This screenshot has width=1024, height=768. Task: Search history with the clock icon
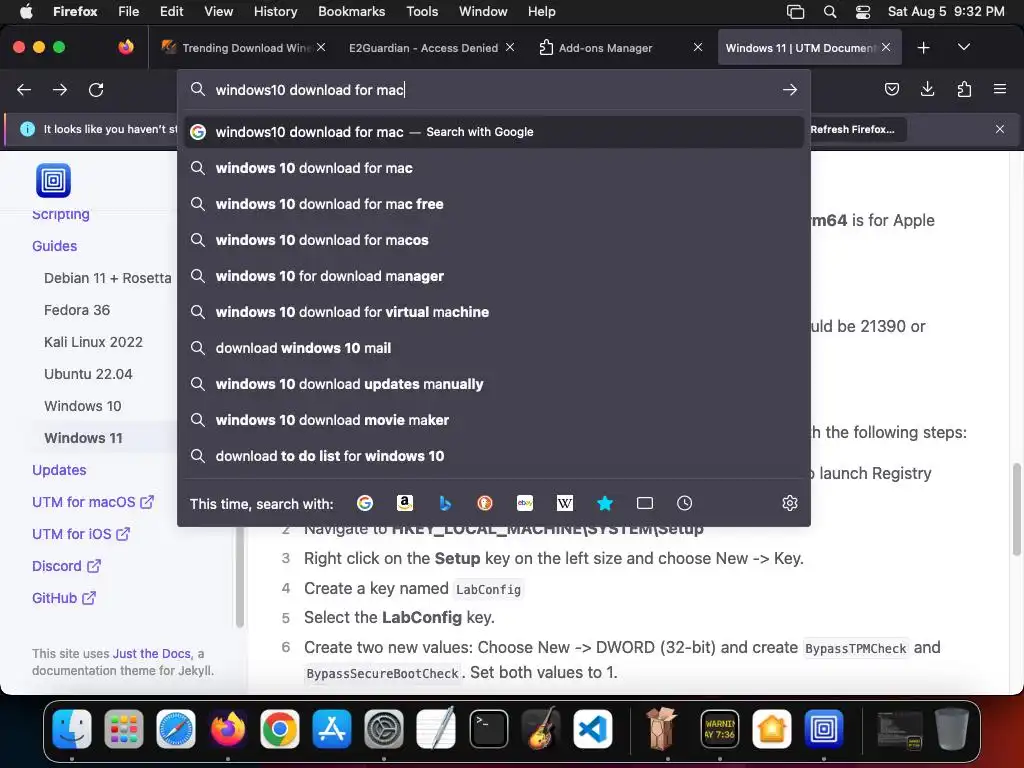point(684,503)
